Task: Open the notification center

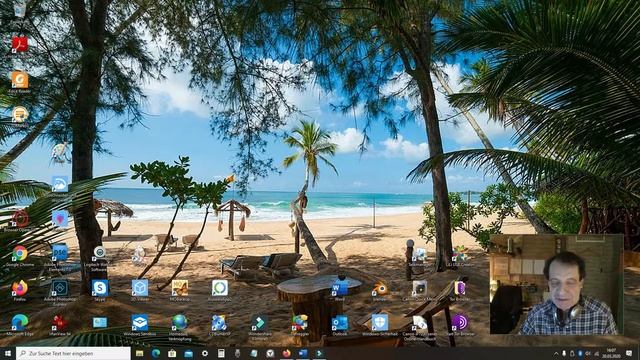Action: tap(629, 353)
